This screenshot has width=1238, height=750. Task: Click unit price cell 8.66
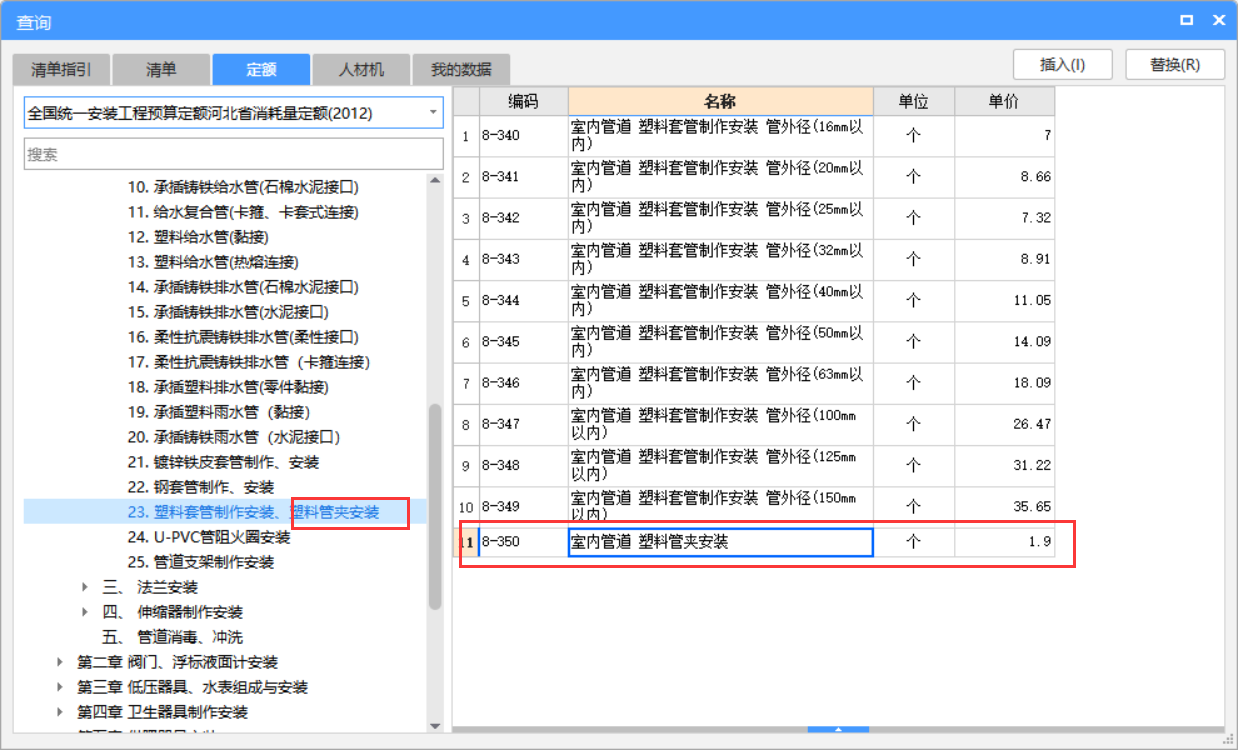(1004, 177)
